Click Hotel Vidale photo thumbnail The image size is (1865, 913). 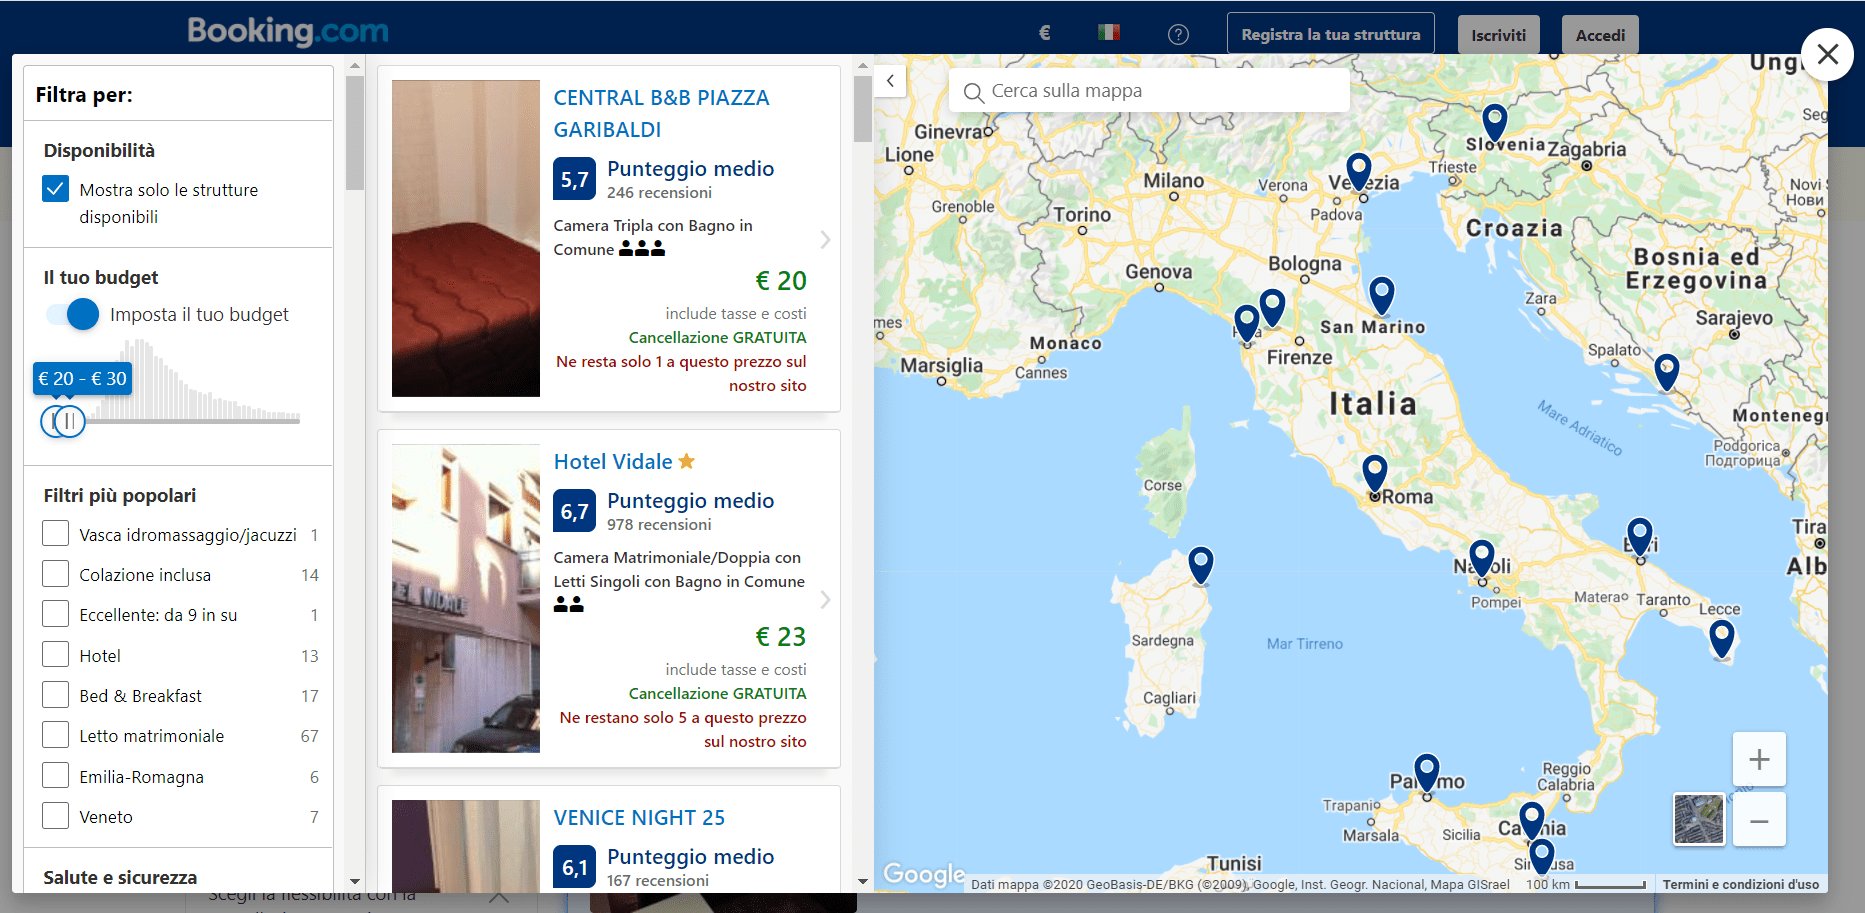(x=466, y=598)
